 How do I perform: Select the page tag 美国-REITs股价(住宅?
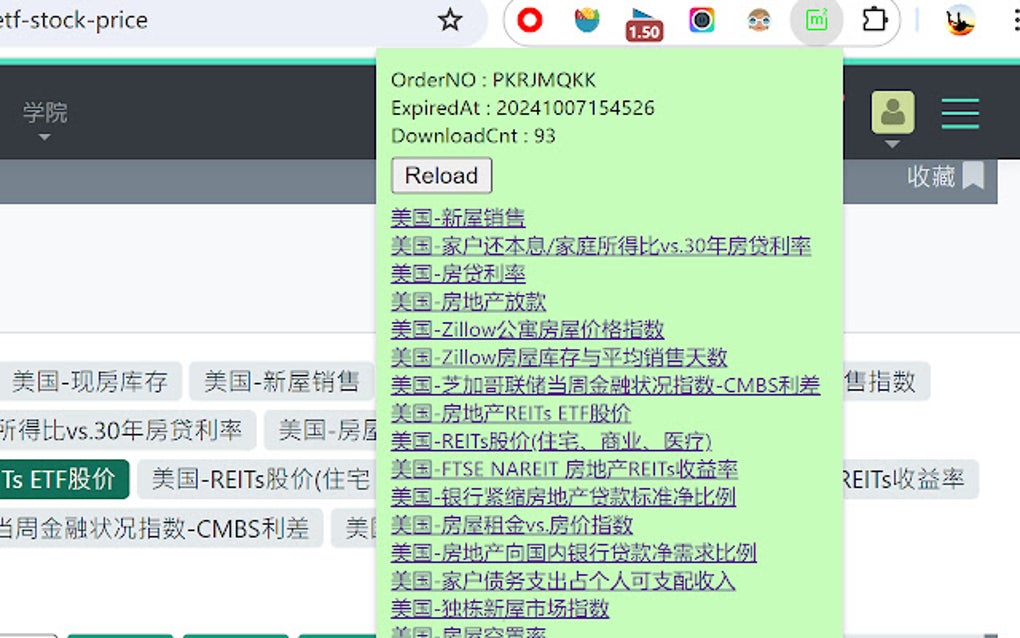coord(258,479)
